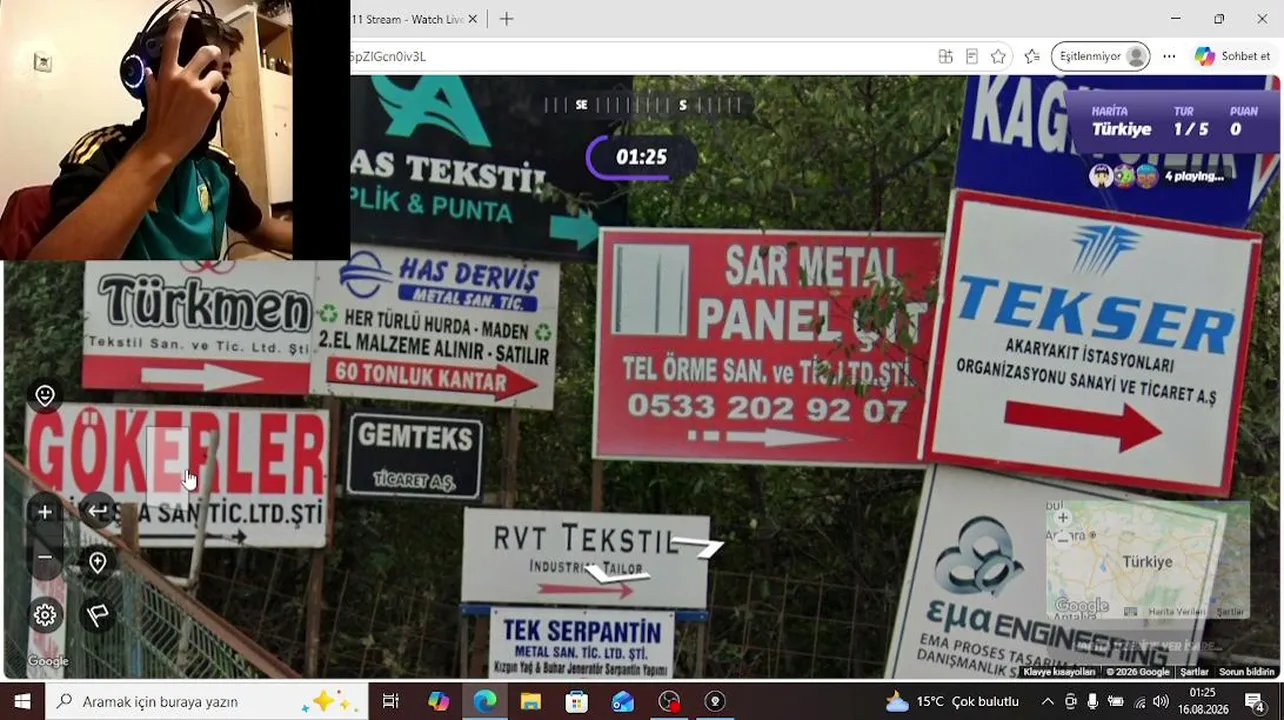Open Task View on the taskbar
Screen dimensions: 1284x720
(x=390, y=701)
